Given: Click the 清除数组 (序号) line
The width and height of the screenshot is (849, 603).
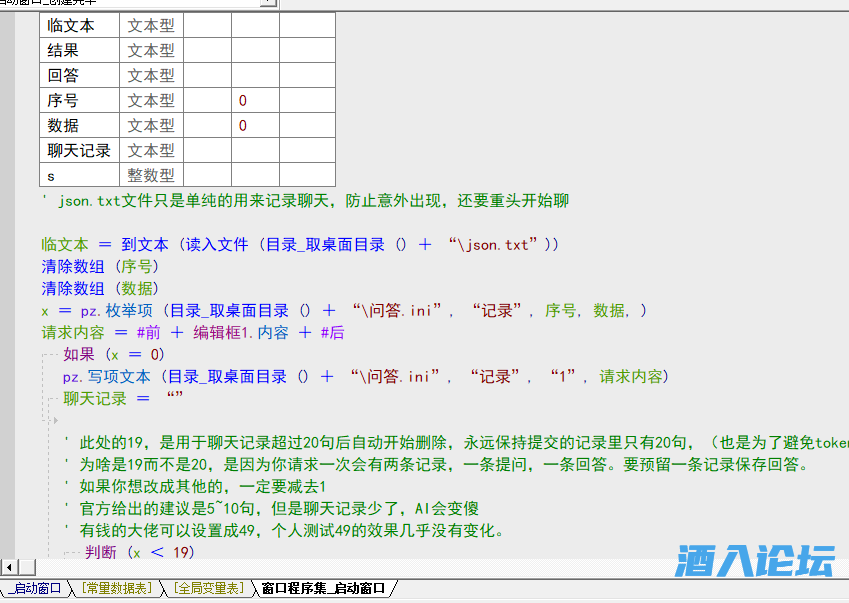Looking at the screenshot, I should (100, 266).
